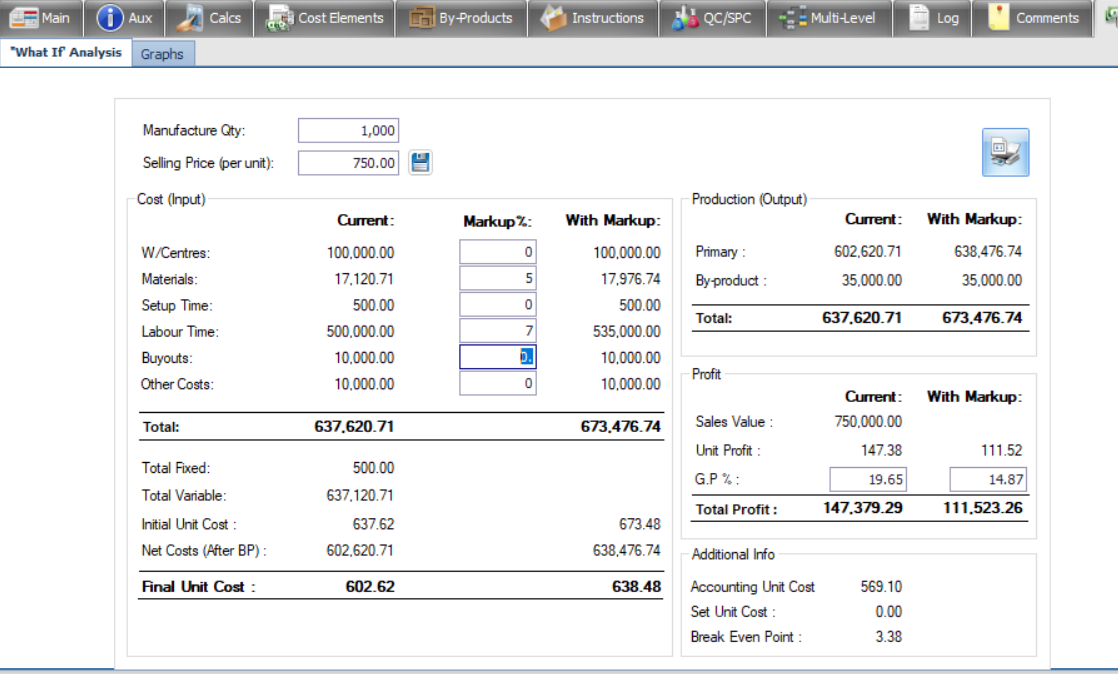Click the Selling Price per unit field
This screenshot has width=1118, height=674.
pos(348,163)
